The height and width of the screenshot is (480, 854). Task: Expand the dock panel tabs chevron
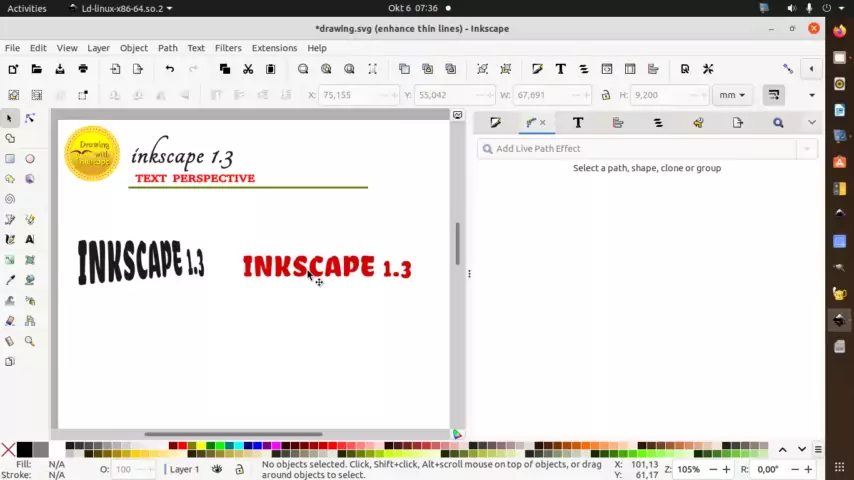click(811, 122)
